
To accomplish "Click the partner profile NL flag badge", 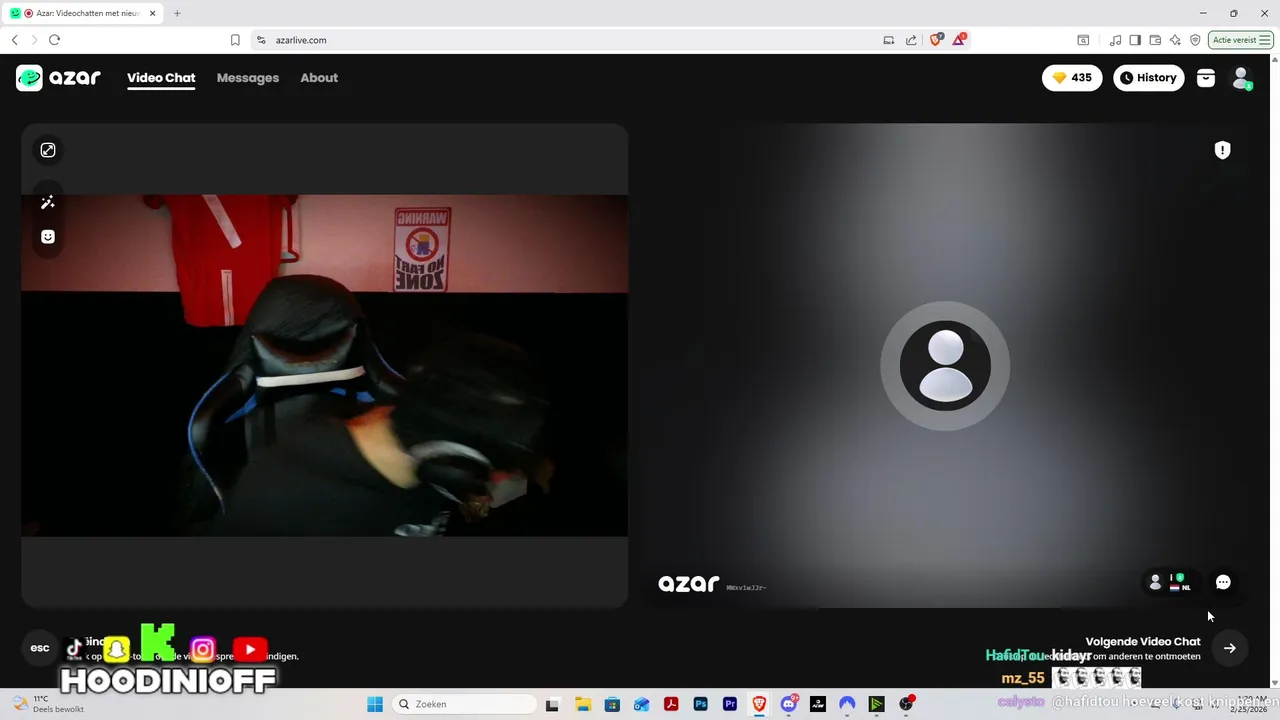I will pos(1170,582).
